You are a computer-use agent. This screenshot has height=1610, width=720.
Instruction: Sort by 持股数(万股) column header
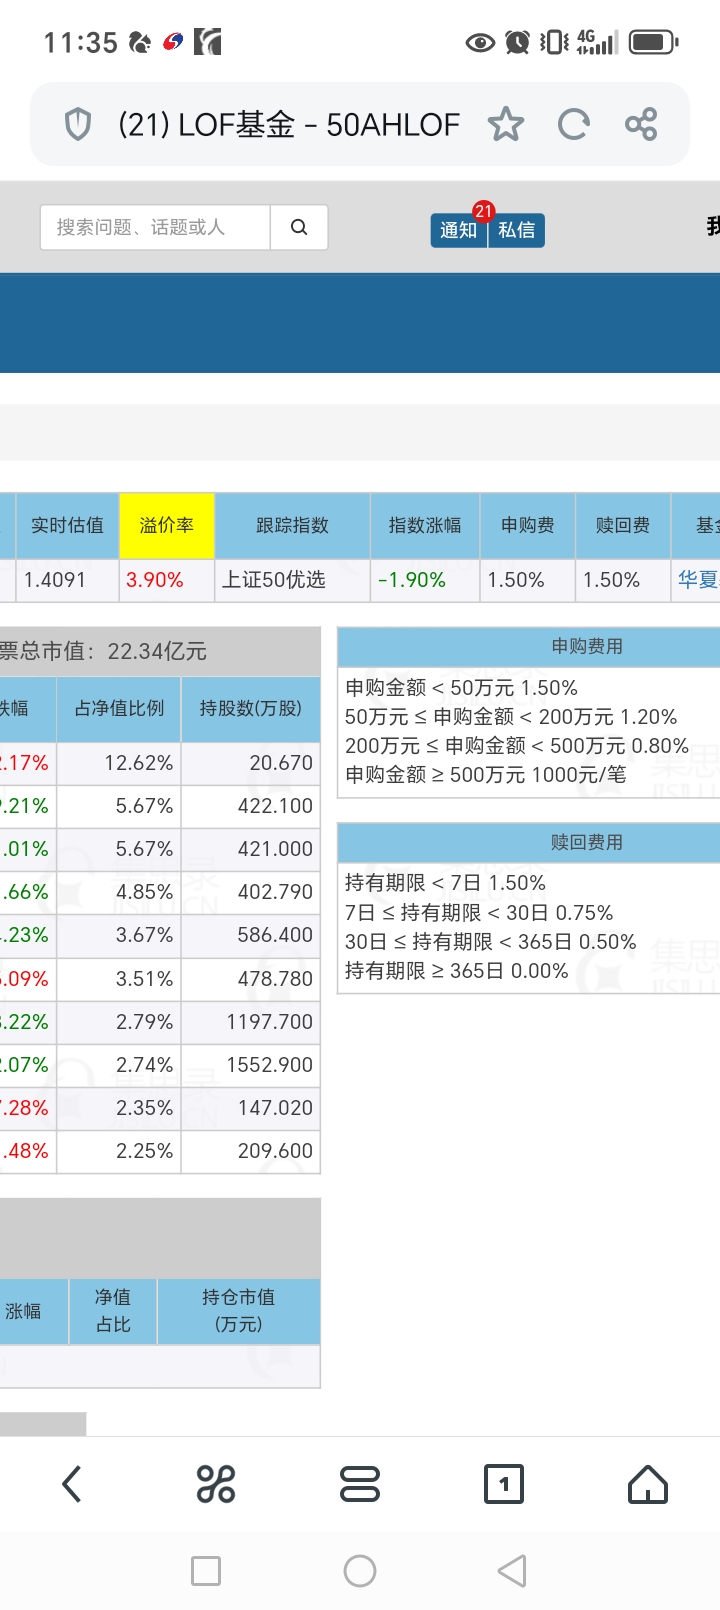(x=250, y=708)
